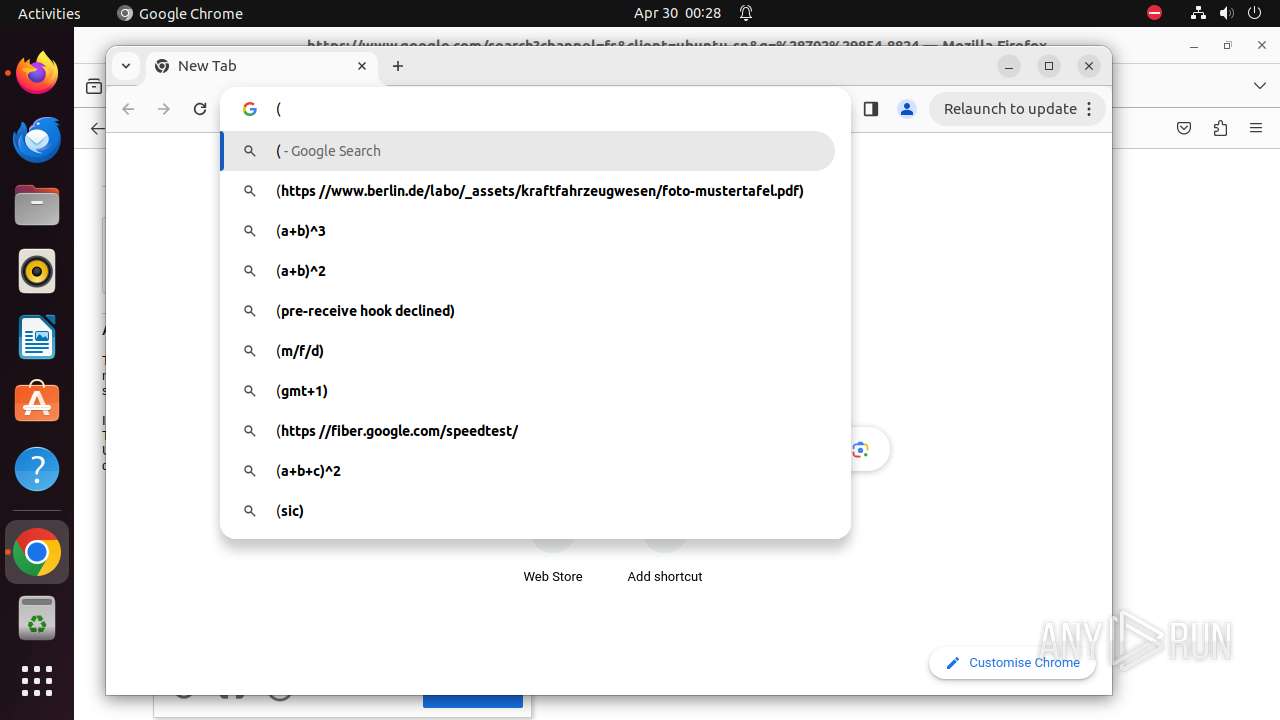Open Firefox extensions puzzle icon
This screenshot has height=720, width=1280.
click(1220, 128)
